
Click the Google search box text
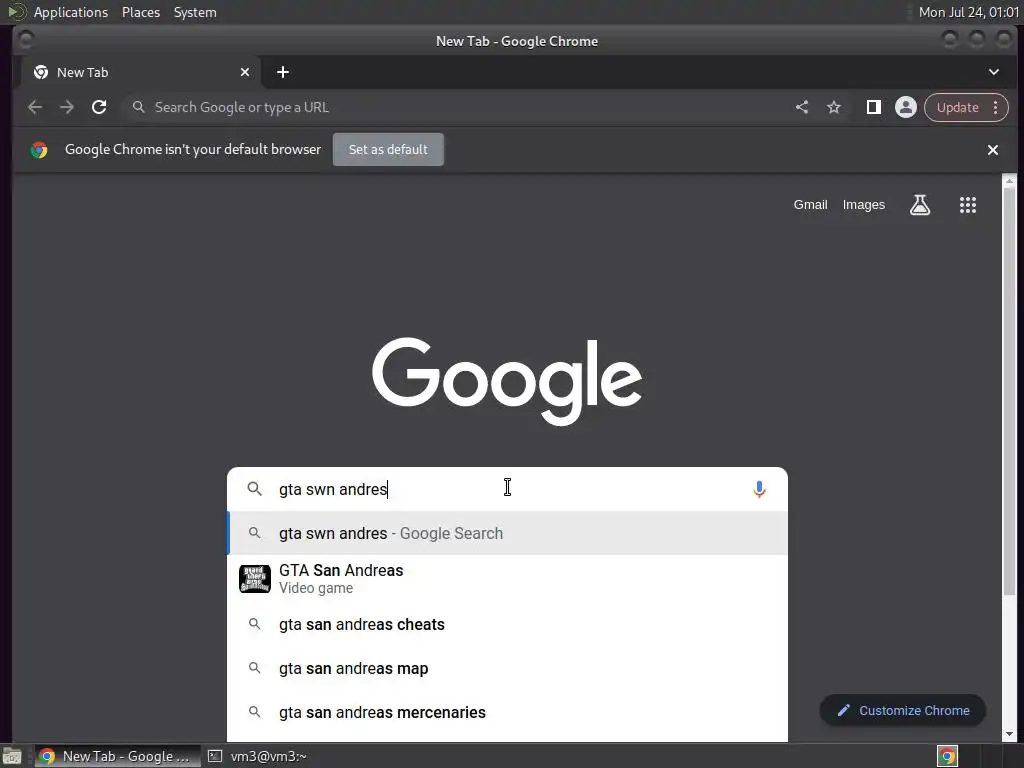click(333, 489)
